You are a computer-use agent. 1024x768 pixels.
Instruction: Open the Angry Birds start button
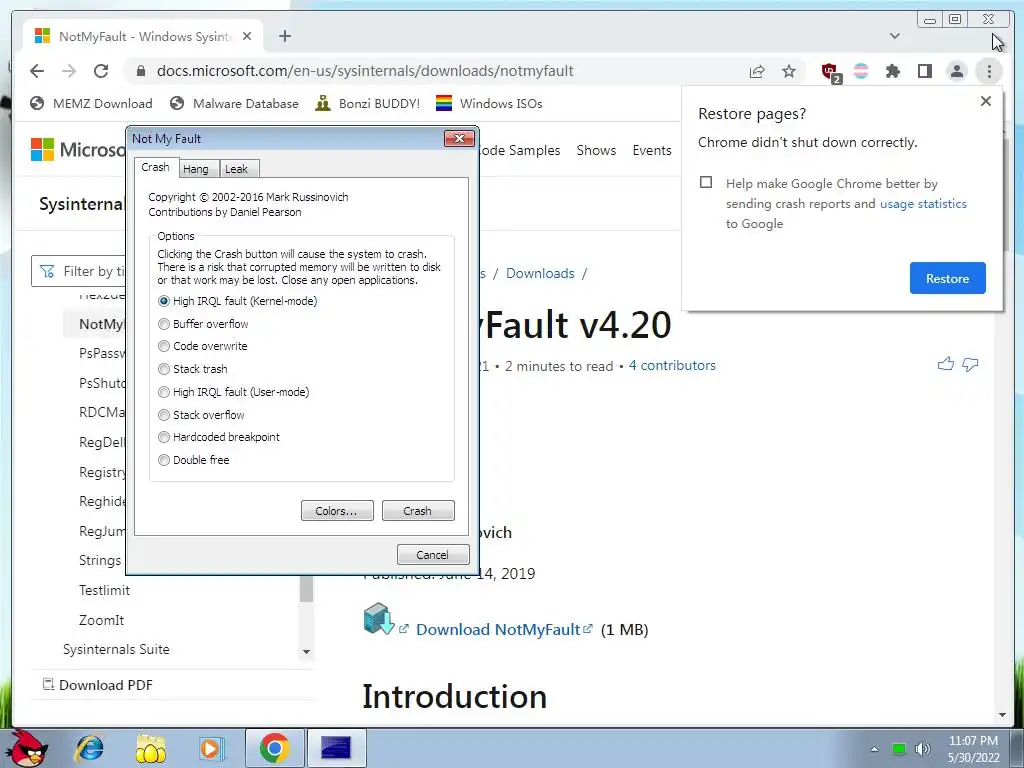coord(29,748)
